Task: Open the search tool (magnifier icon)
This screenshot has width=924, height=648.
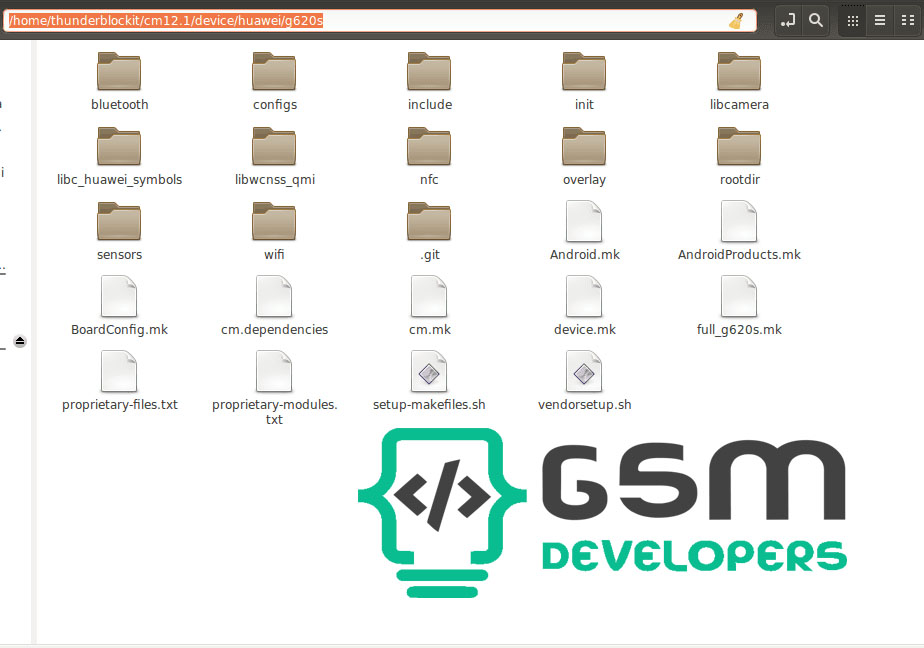Action: (816, 21)
